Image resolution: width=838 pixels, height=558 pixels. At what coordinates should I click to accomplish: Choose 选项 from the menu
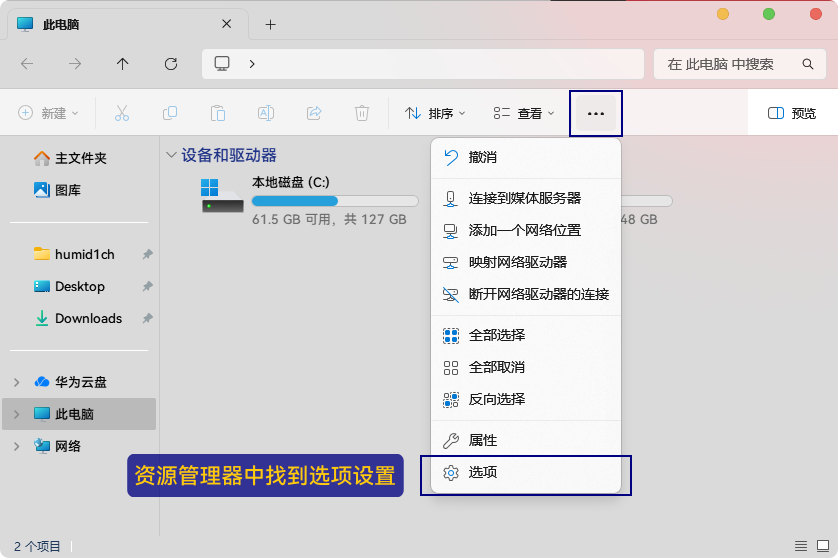(526, 472)
